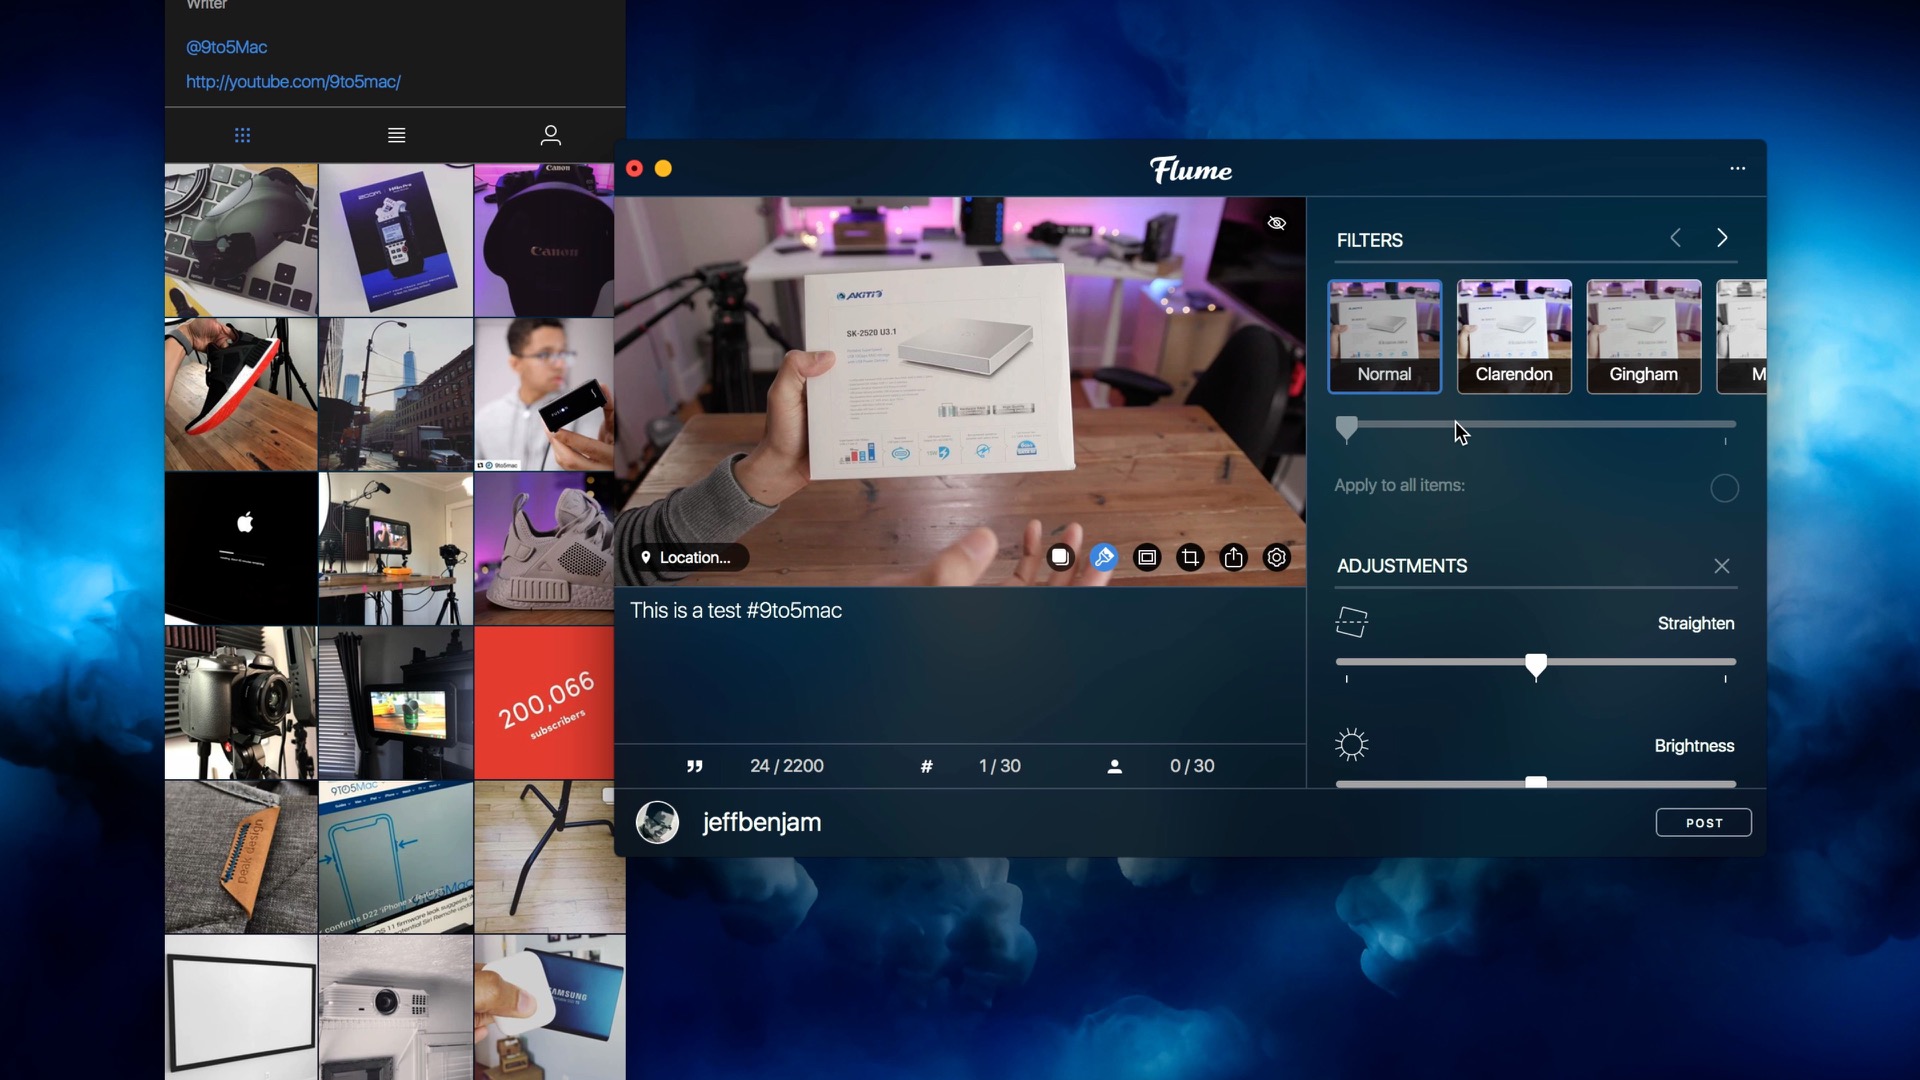
Task: Enable Apply to all items toggle
Action: 1724,488
